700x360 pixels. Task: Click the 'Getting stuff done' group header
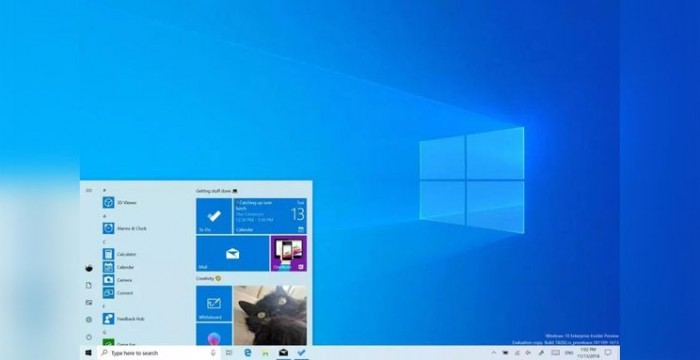coord(217,191)
